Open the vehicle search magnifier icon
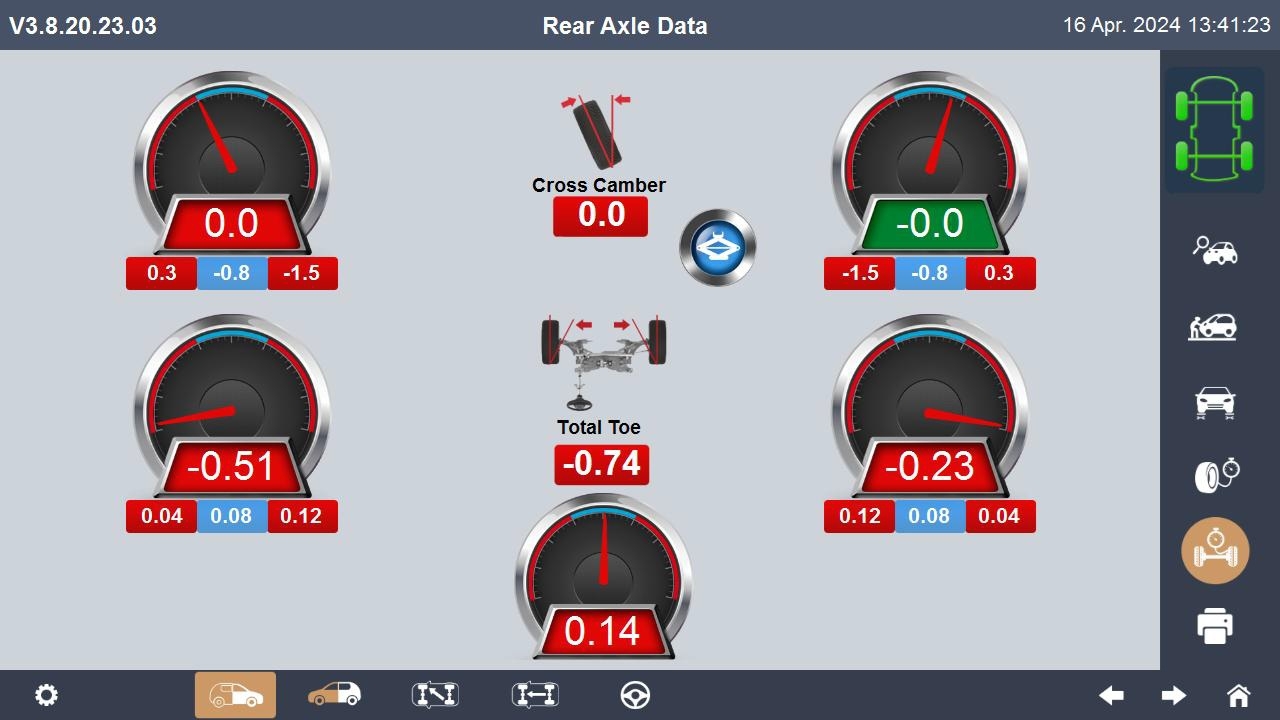This screenshot has width=1280, height=720. tap(1214, 249)
